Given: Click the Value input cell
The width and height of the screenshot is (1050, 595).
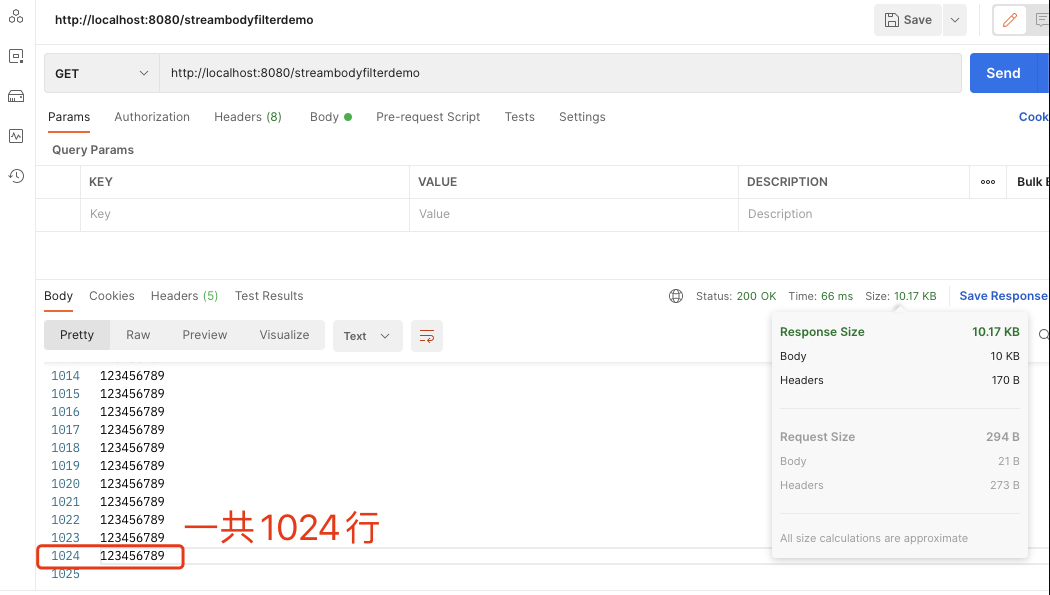Looking at the screenshot, I should point(574,214).
